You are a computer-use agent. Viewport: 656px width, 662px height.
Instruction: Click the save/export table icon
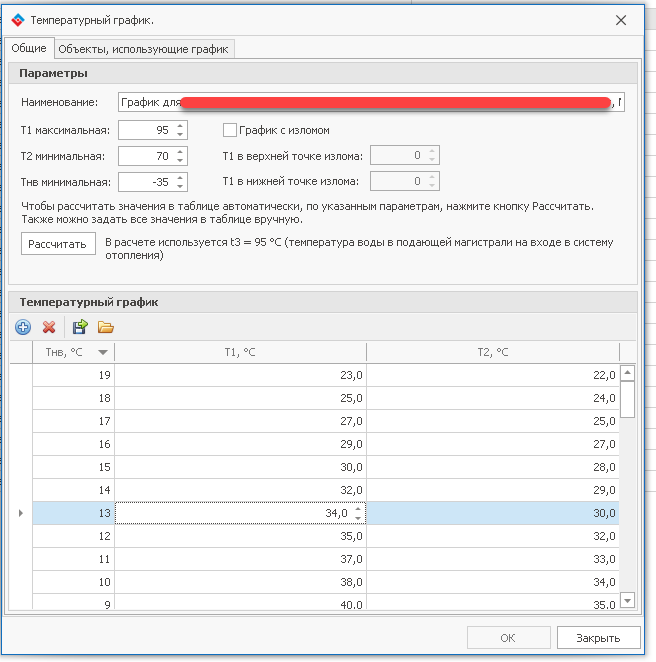(80, 327)
